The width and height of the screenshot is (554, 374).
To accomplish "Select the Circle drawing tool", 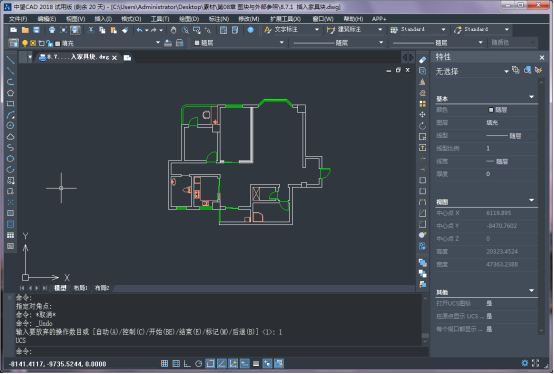I will tap(10, 126).
